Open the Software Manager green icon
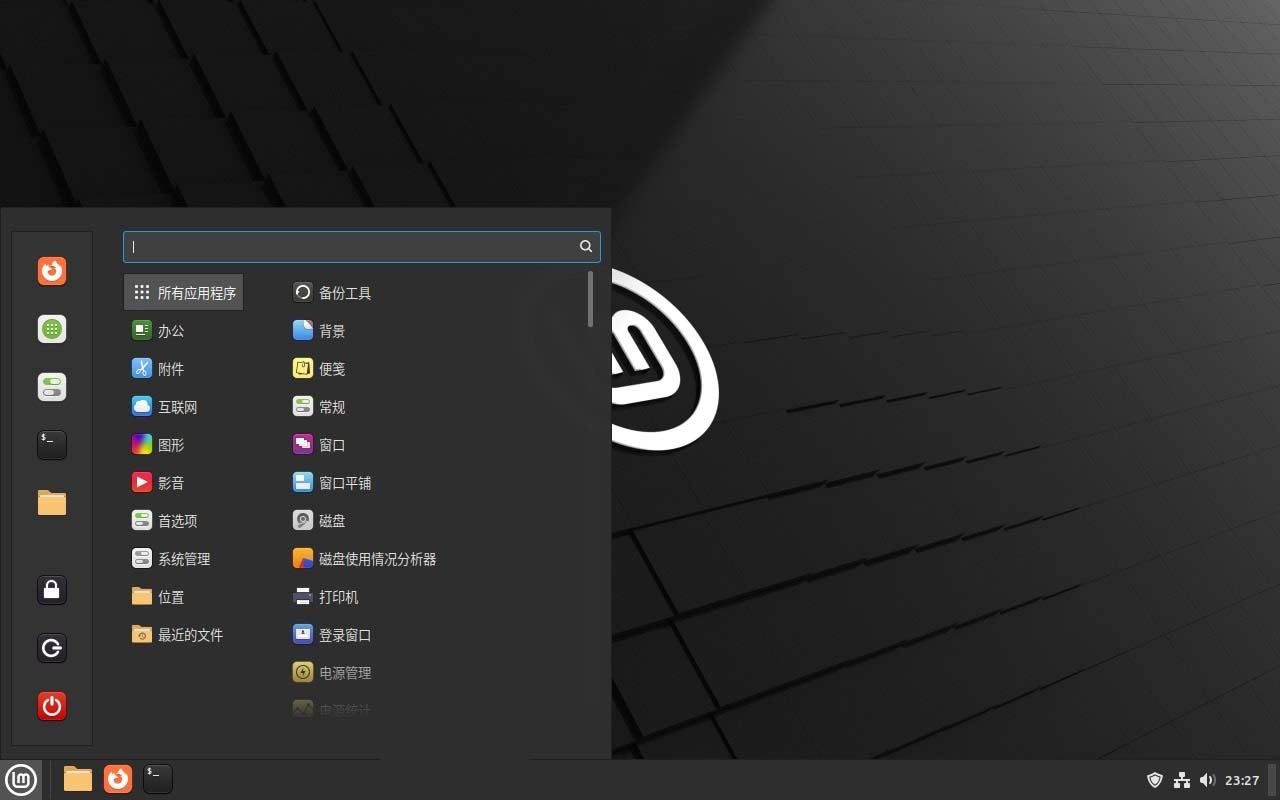This screenshot has width=1280, height=800. [51, 328]
